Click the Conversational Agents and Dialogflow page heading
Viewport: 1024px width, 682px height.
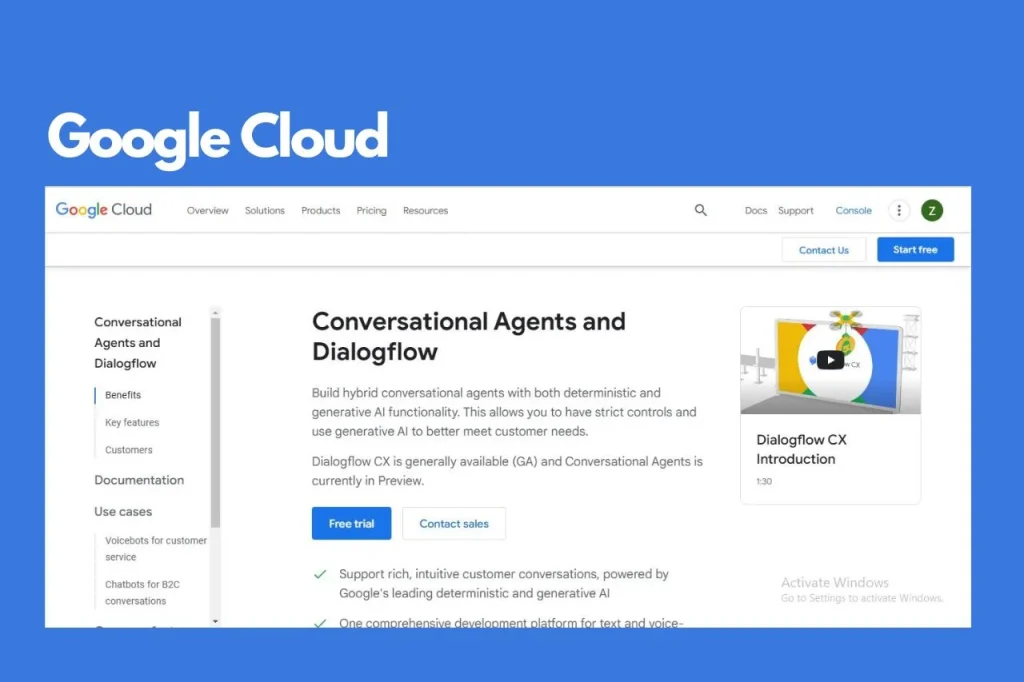point(468,336)
